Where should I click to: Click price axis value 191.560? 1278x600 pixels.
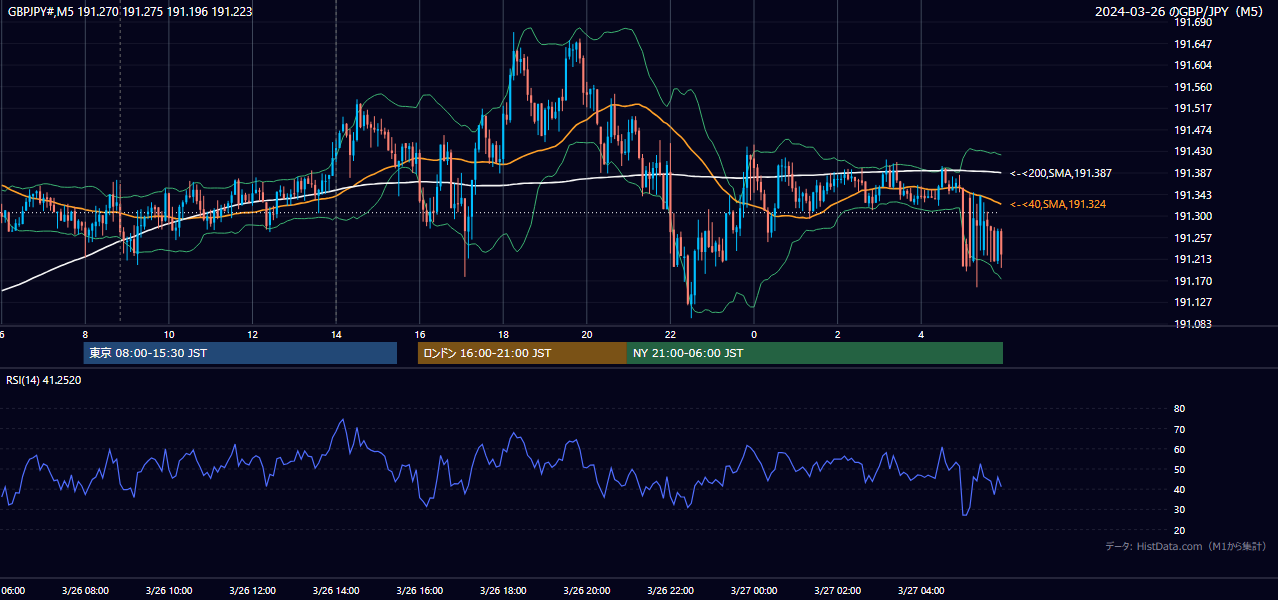tap(1192, 87)
